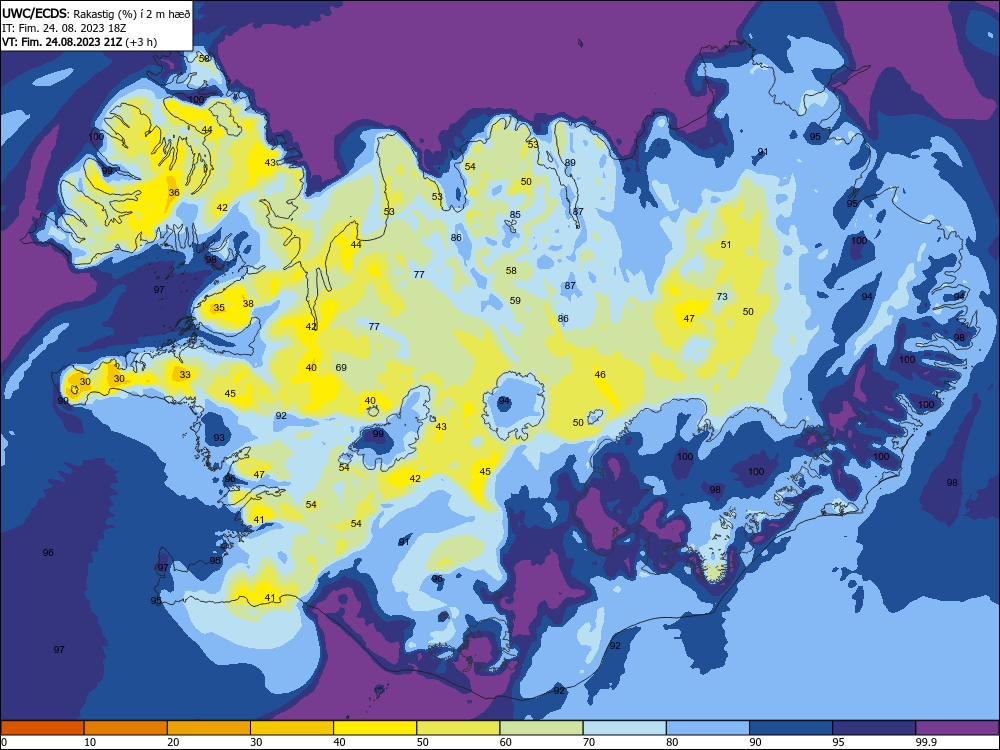This screenshot has height=750, width=1000.
Task: Select the dark navy 95–99.9 legend swatch
Action: pos(874,728)
